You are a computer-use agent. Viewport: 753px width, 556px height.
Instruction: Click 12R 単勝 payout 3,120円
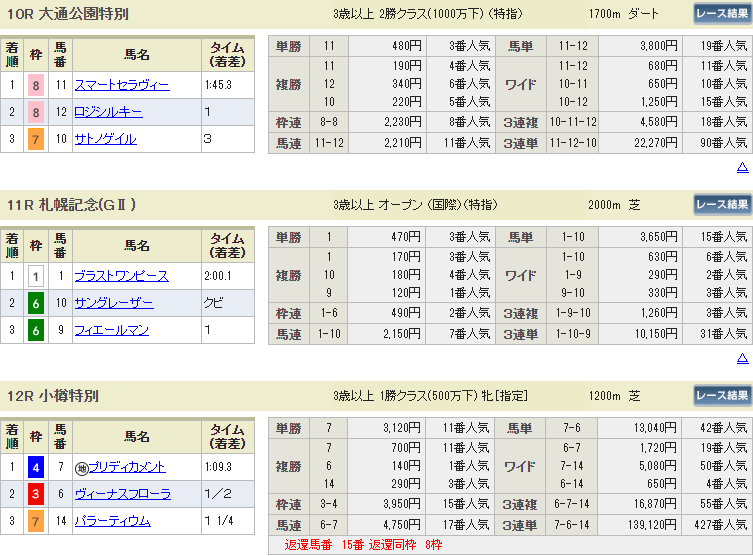(402, 428)
